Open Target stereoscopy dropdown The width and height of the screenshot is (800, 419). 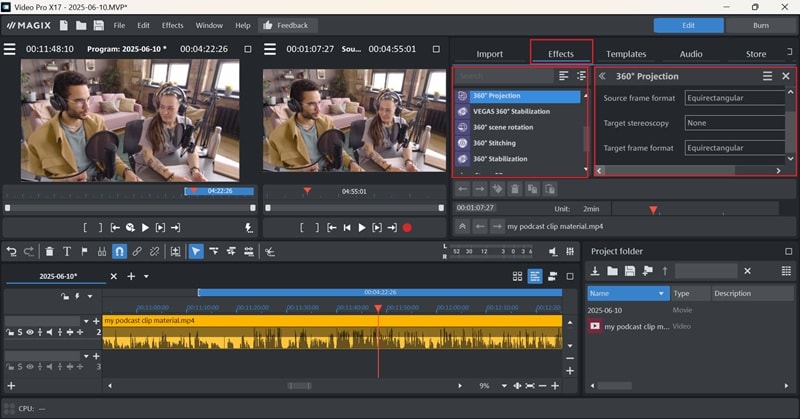click(734, 123)
